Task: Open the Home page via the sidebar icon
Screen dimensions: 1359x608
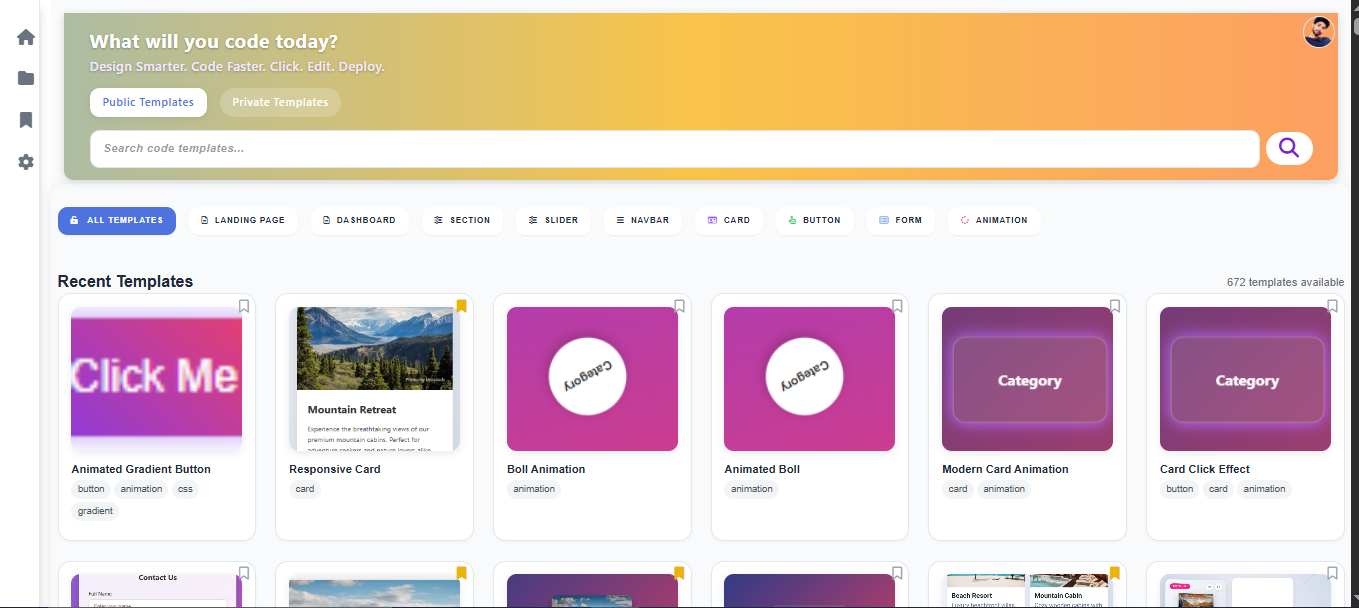Action: (25, 36)
